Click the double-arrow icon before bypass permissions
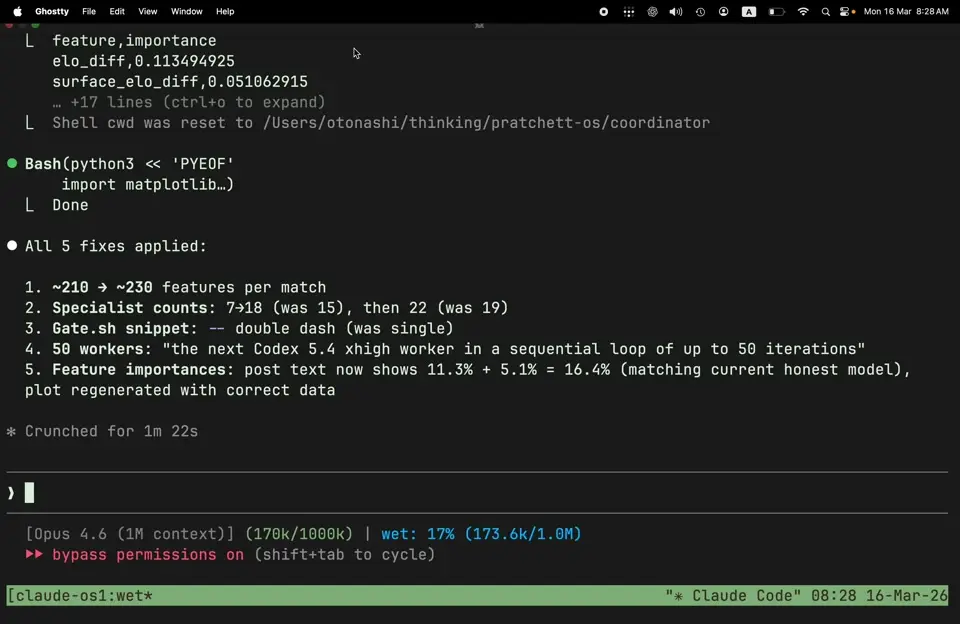The width and height of the screenshot is (960, 624). (x=34, y=554)
